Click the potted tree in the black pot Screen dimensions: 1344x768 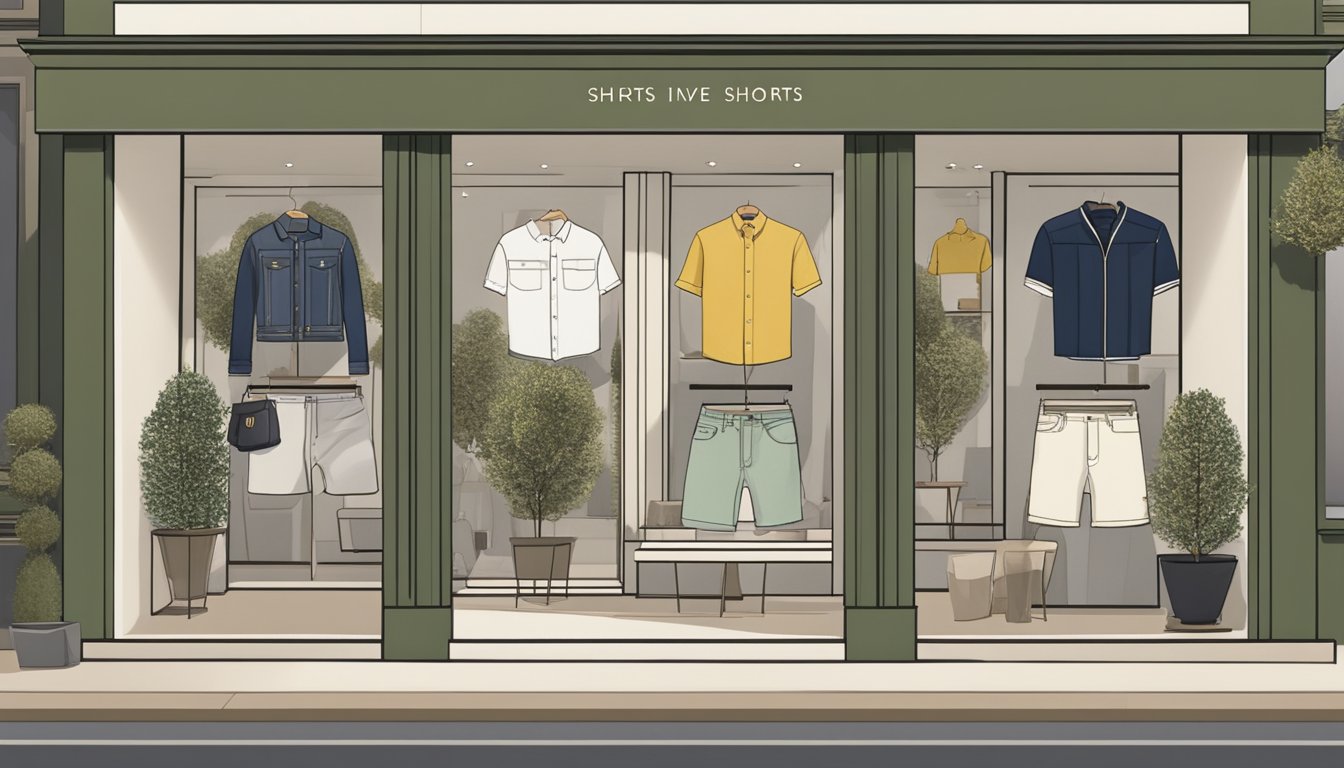coord(1198,507)
